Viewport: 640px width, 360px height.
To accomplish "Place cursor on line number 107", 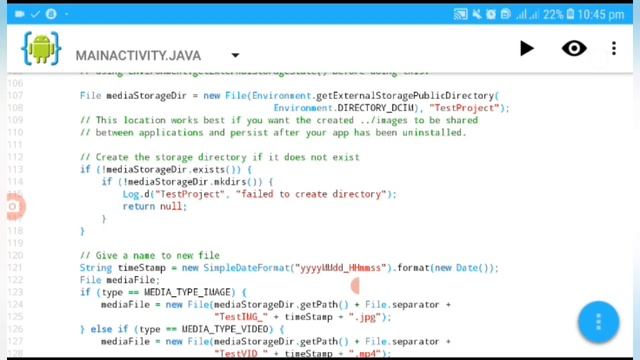I will coord(15,96).
